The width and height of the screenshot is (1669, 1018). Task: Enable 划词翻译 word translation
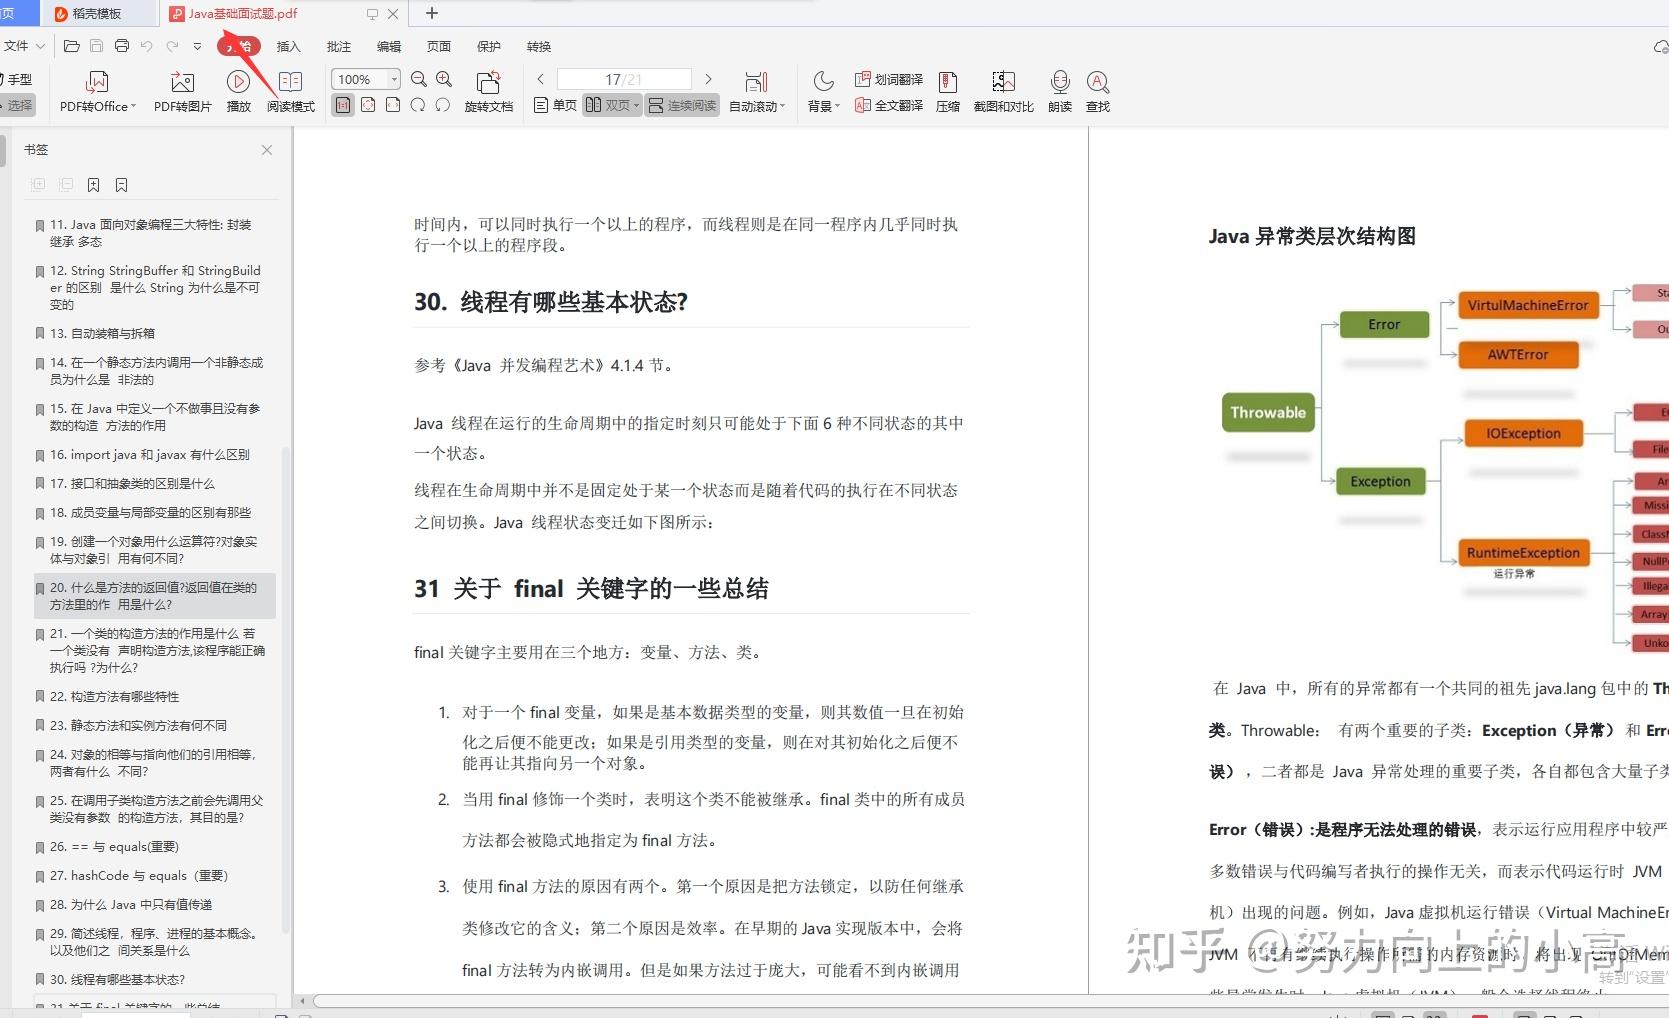click(x=889, y=79)
